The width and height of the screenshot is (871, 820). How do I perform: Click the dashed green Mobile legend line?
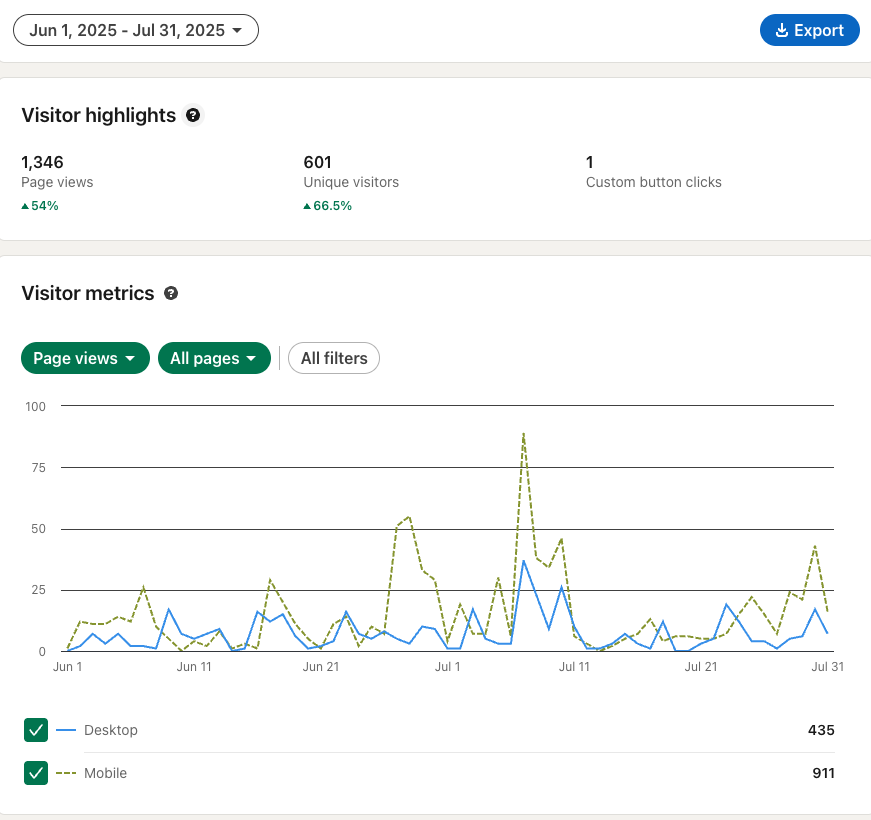point(66,773)
